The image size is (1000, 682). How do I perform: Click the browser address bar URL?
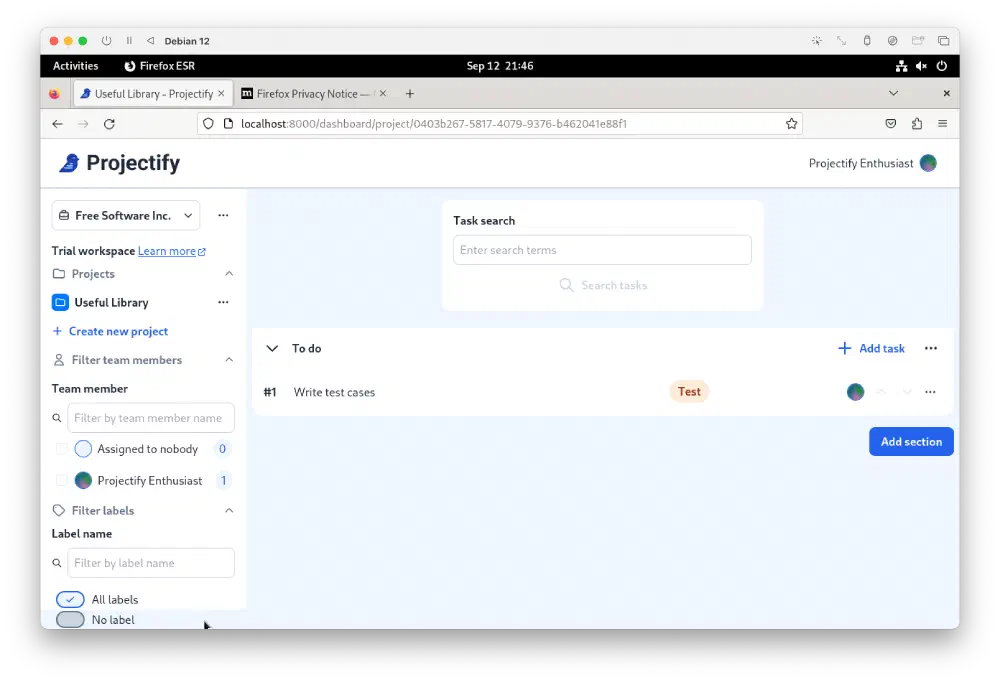pyautogui.click(x=434, y=124)
